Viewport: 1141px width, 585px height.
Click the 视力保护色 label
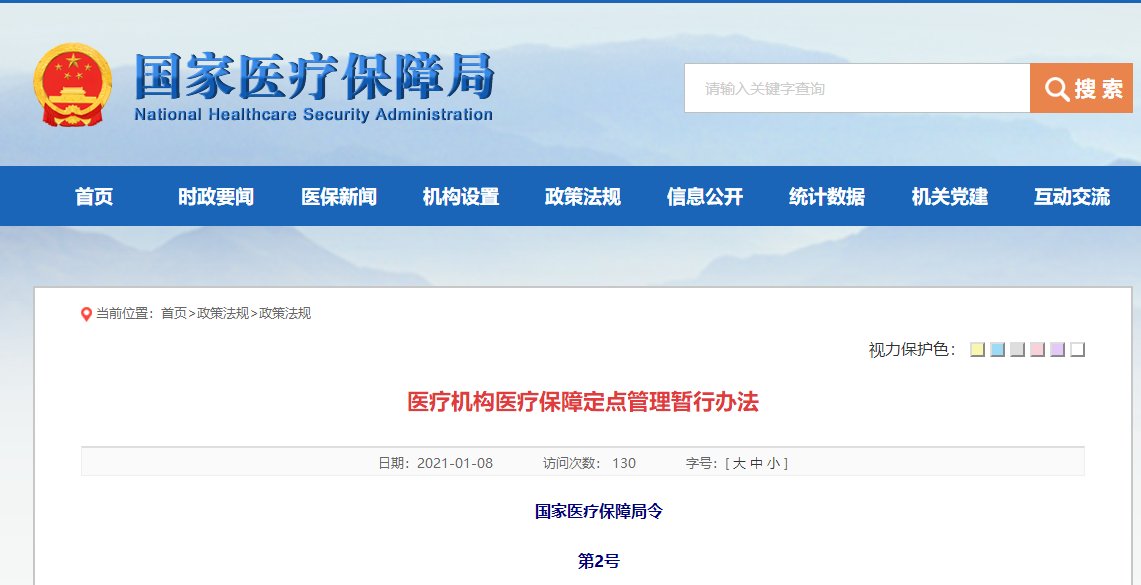coord(913,350)
